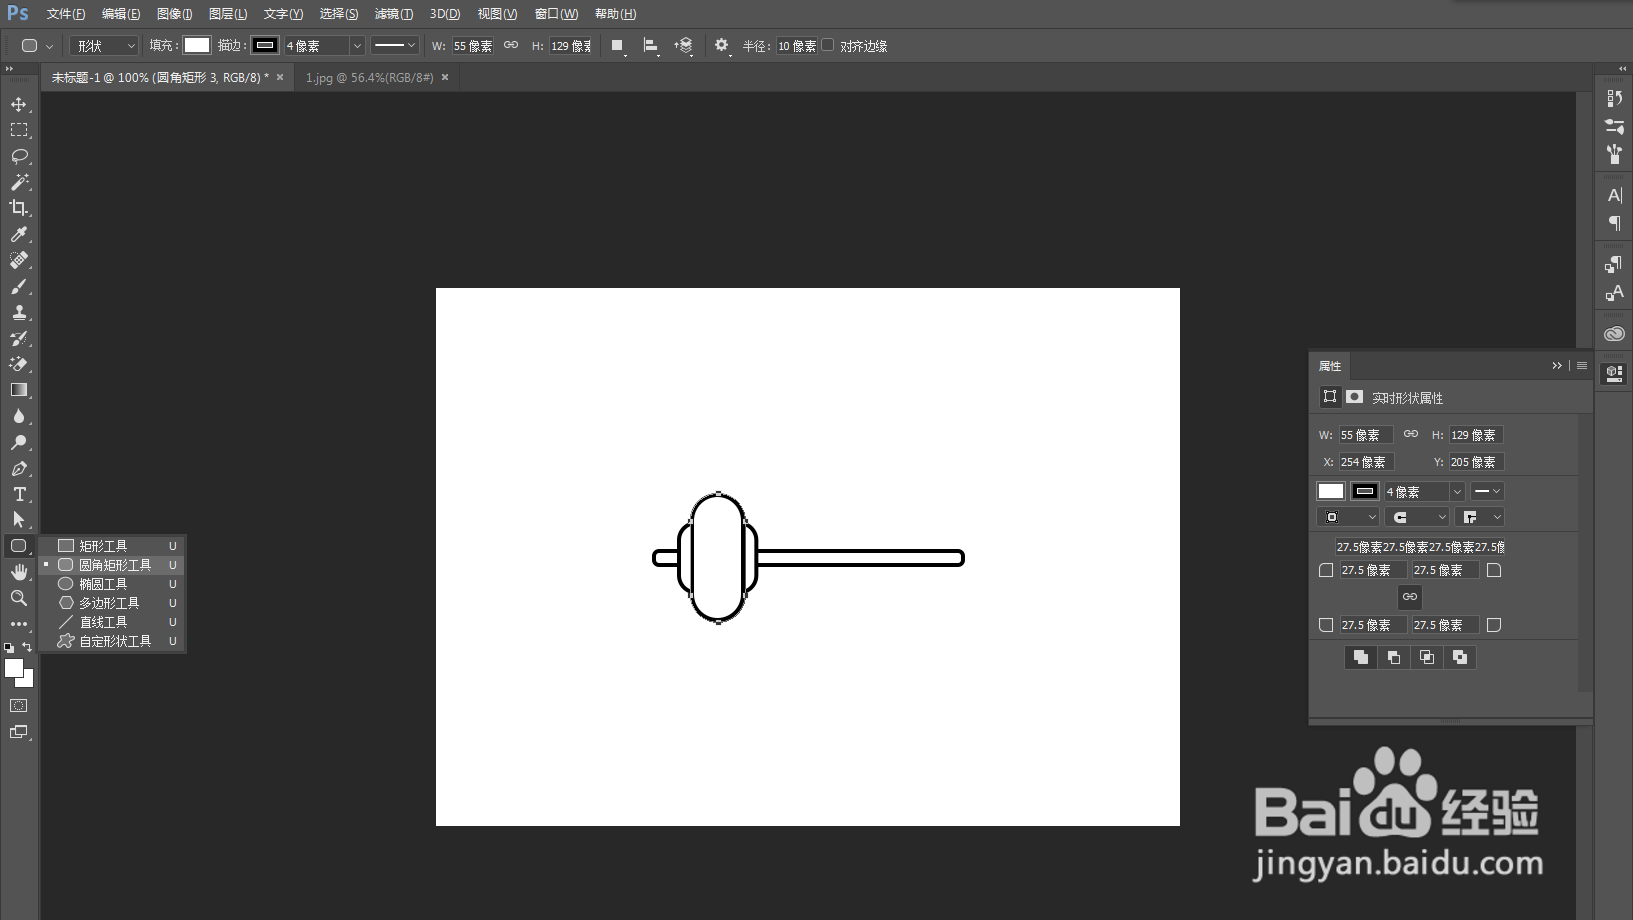Open the 图像(I) menu

point(174,14)
